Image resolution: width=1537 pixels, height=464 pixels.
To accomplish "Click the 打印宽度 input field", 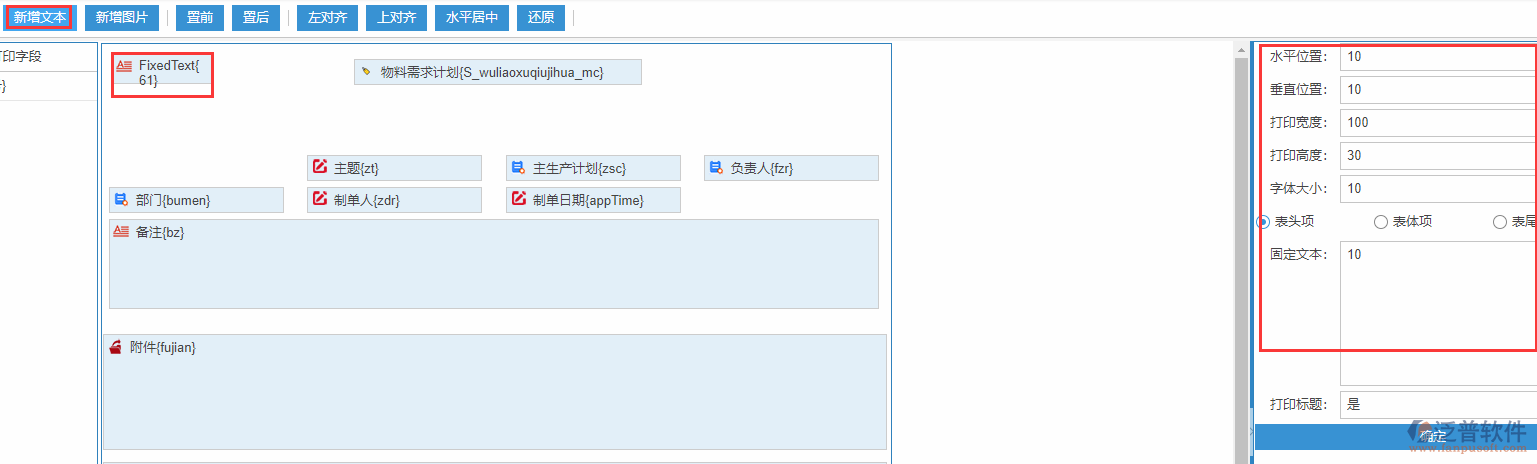I will tap(1438, 123).
